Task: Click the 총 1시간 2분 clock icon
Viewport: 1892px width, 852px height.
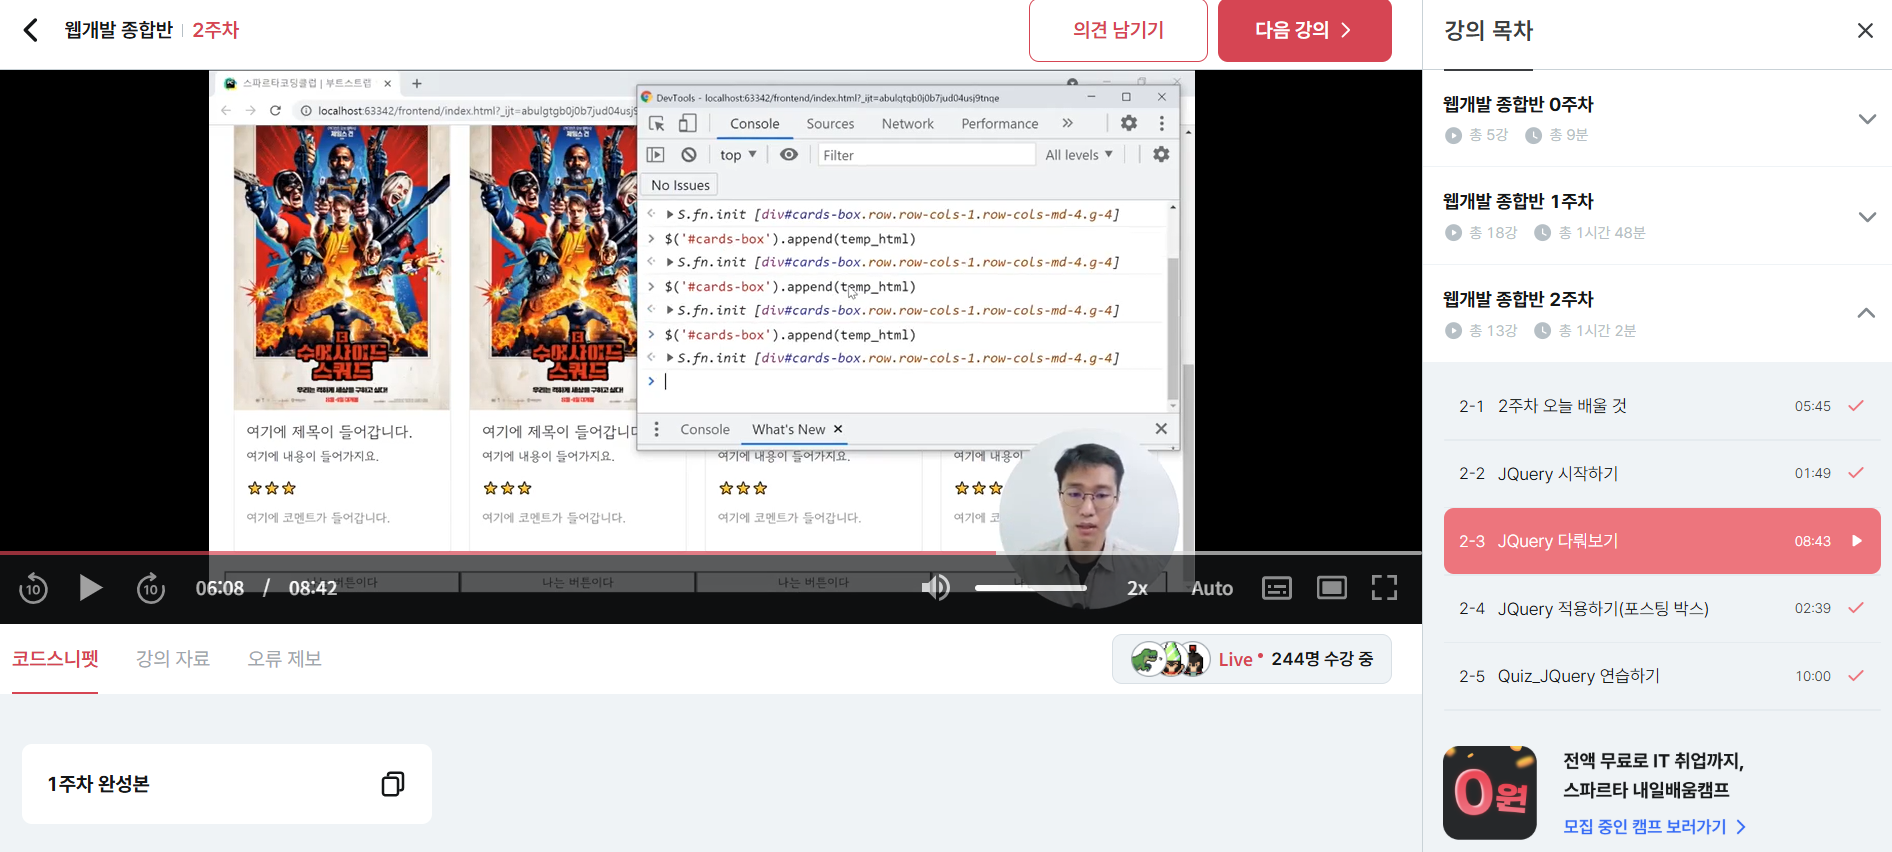Action: pos(1543,331)
